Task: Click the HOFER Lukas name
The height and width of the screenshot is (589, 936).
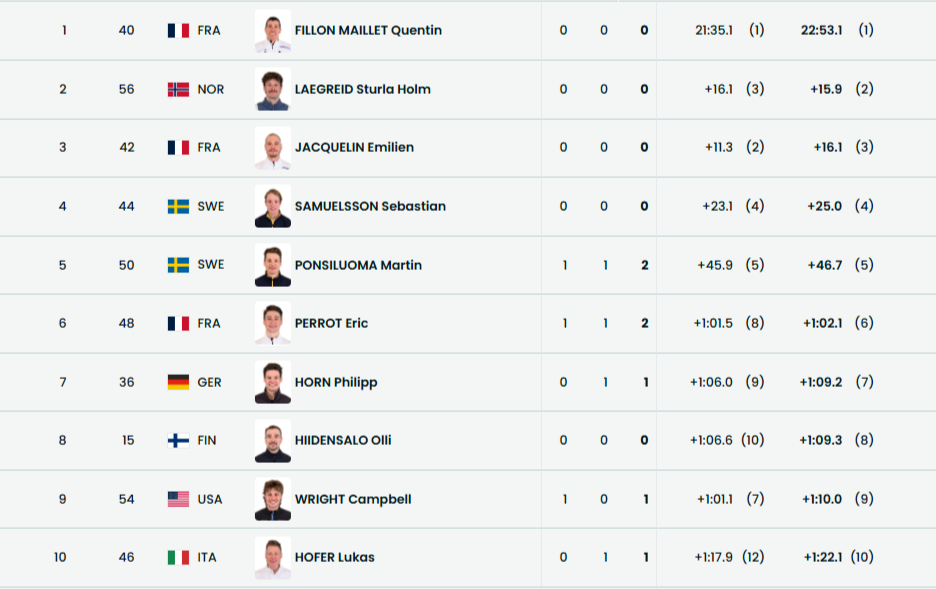Action: tap(335, 557)
